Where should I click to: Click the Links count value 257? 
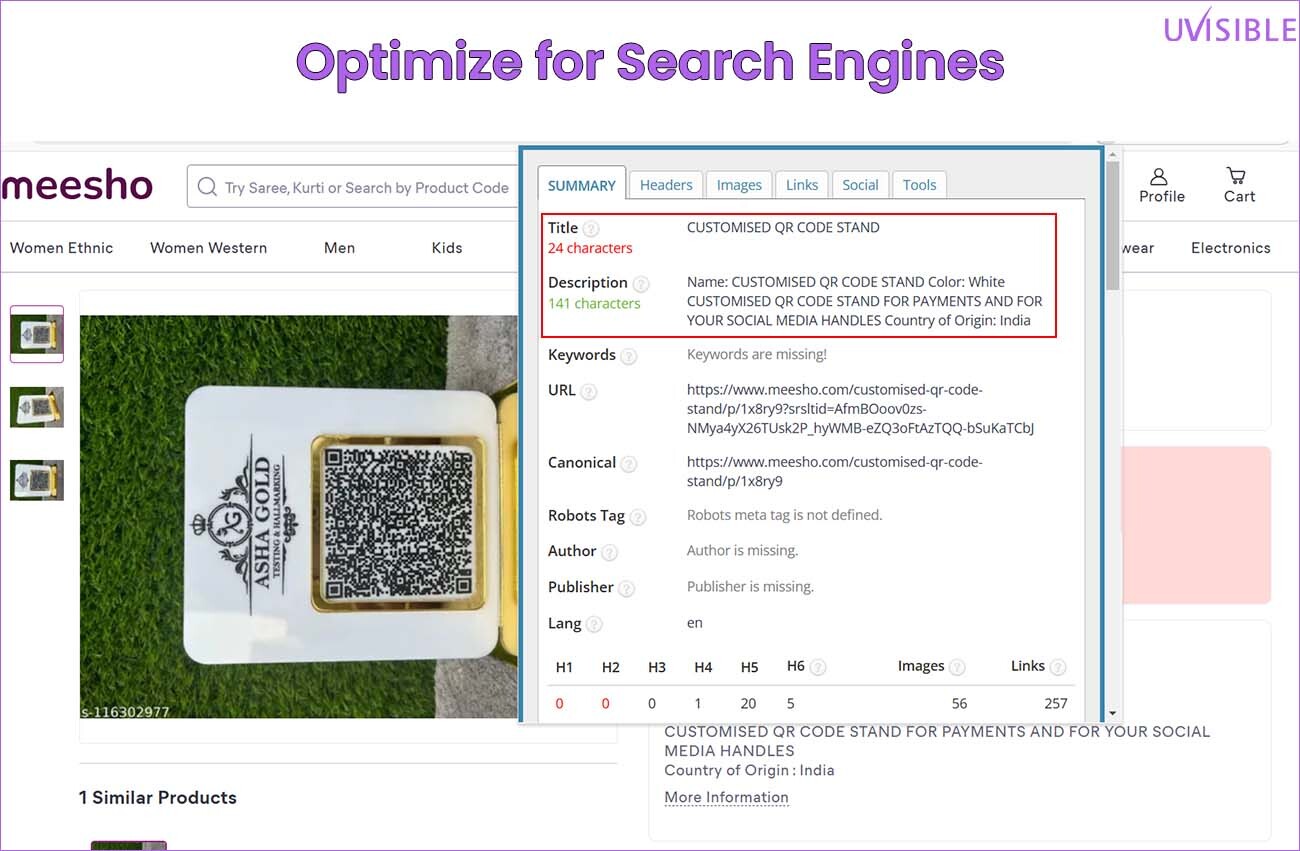pos(1056,703)
